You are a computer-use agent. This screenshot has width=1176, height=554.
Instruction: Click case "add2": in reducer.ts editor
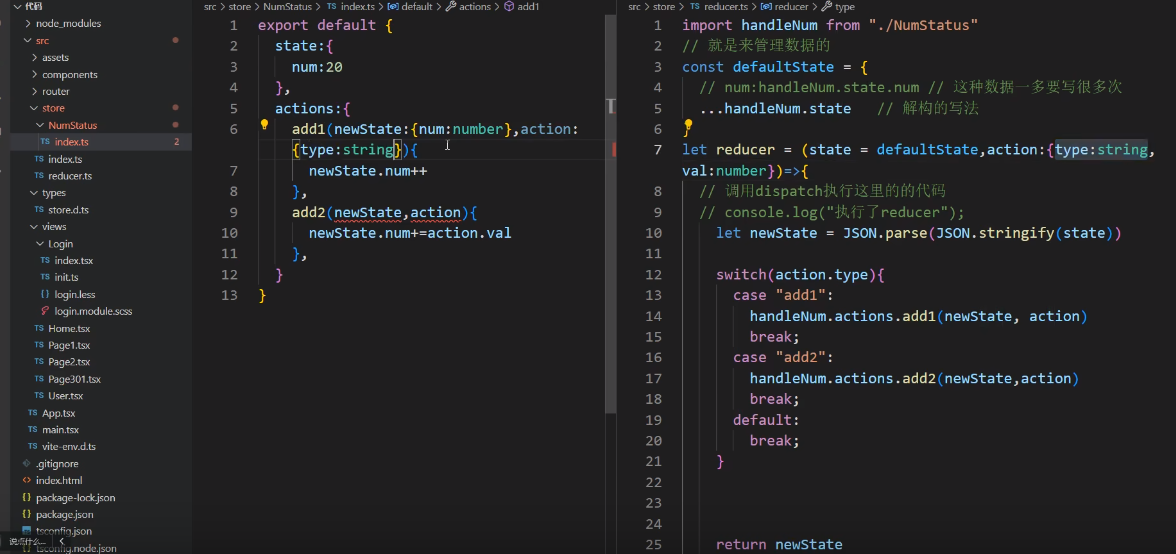click(x=783, y=358)
